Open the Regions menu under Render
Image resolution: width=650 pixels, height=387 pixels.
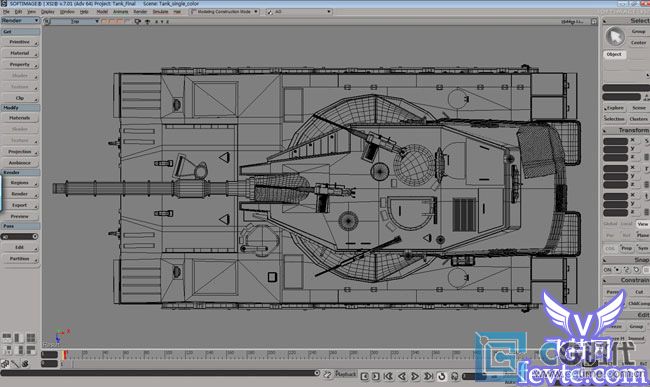20,183
